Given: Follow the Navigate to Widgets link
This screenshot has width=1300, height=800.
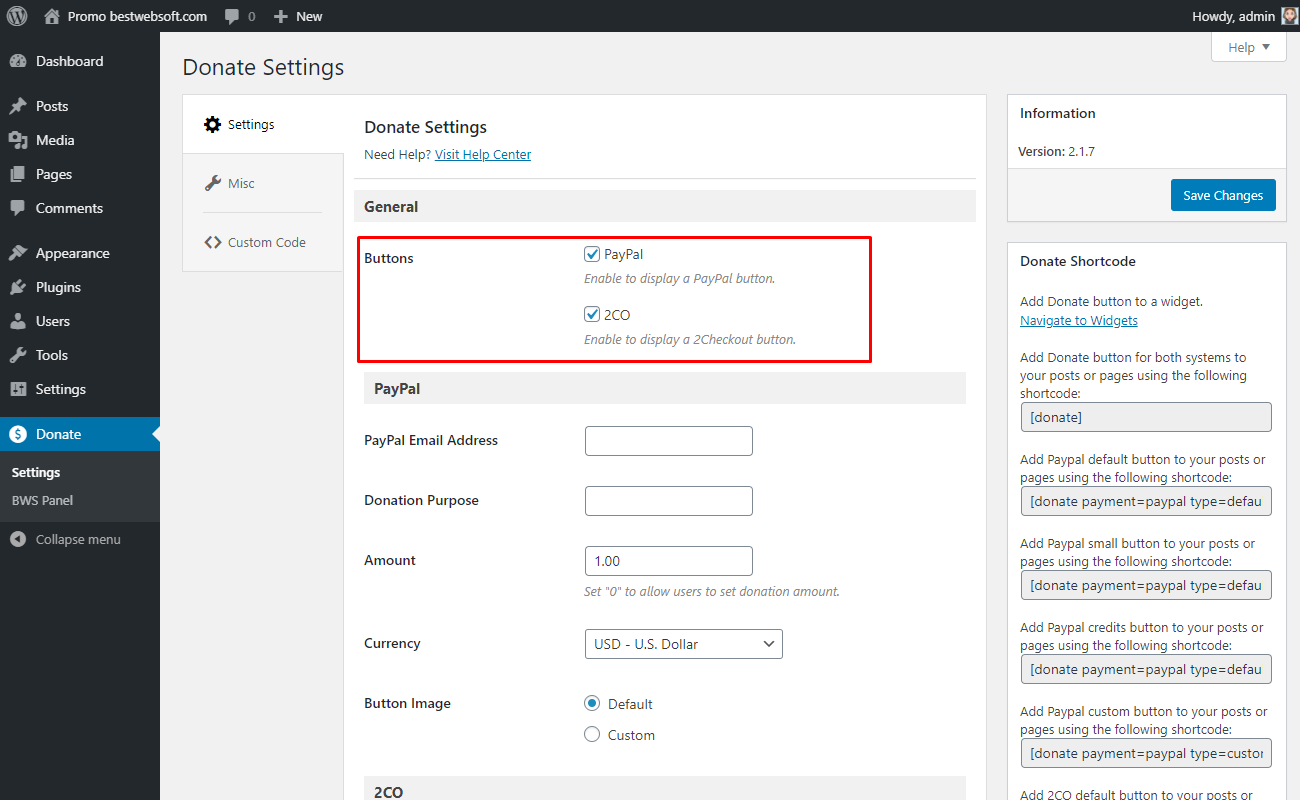Looking at the screenshot, I should coord(1079,321).
